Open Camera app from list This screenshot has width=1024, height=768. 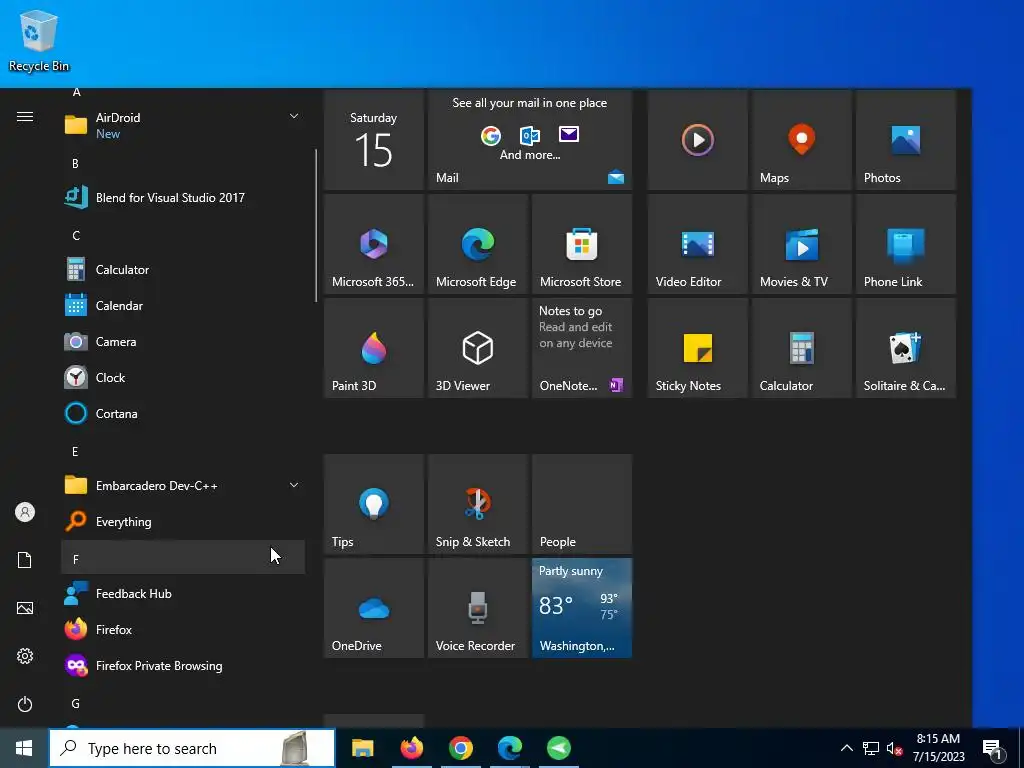pyautogui.click(x=183, y=342)
